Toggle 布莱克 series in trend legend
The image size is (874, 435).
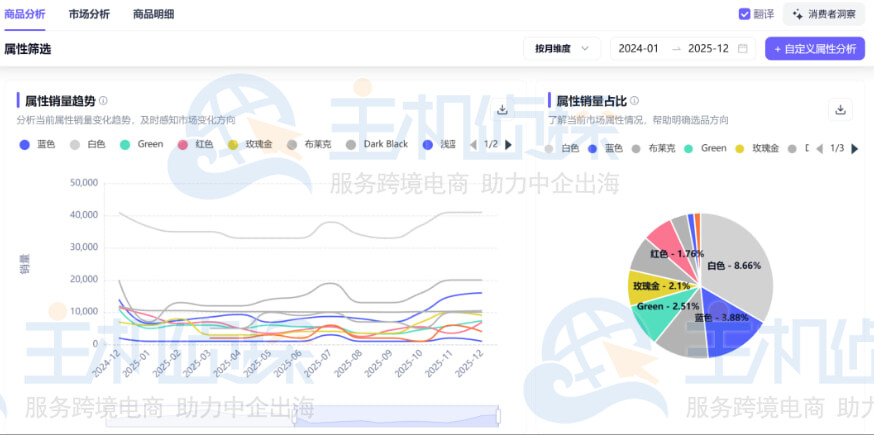[309, 144]
